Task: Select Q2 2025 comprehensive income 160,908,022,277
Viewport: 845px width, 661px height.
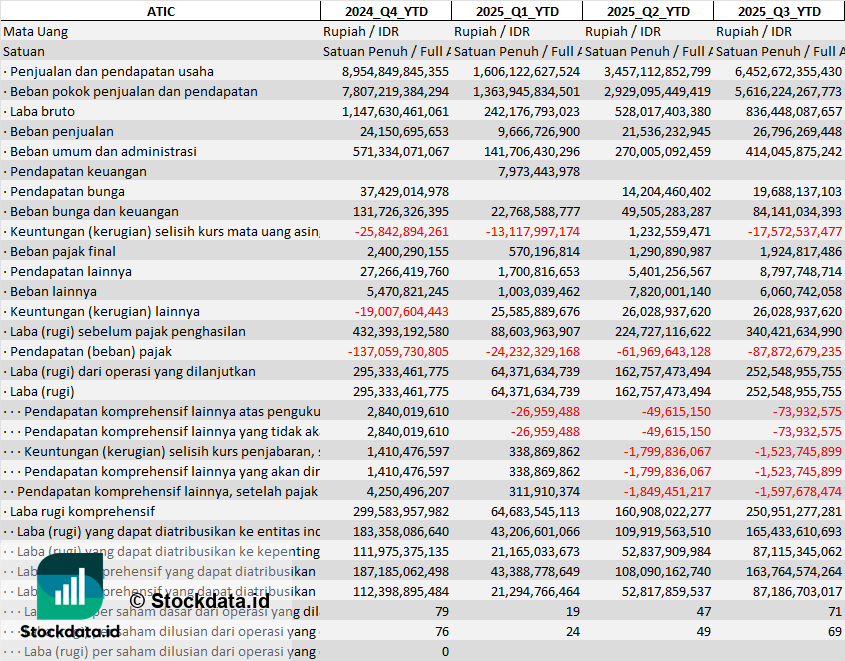Action: pyautogui.click(x=660, y=511)
